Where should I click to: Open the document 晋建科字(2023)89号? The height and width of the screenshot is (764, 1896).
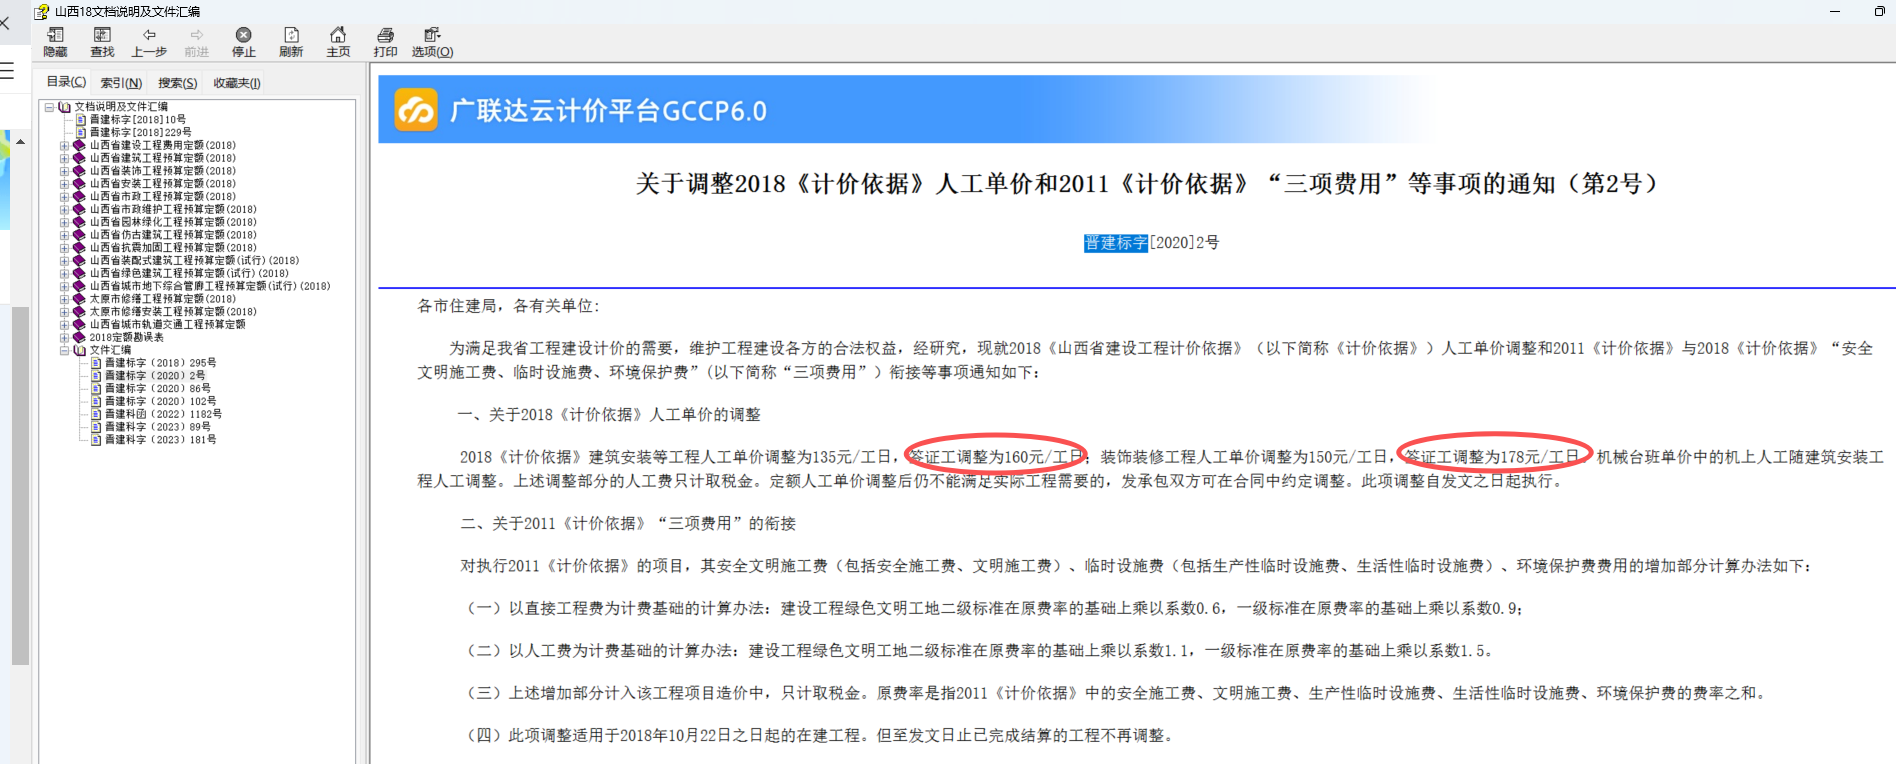[x=157, y=427]
